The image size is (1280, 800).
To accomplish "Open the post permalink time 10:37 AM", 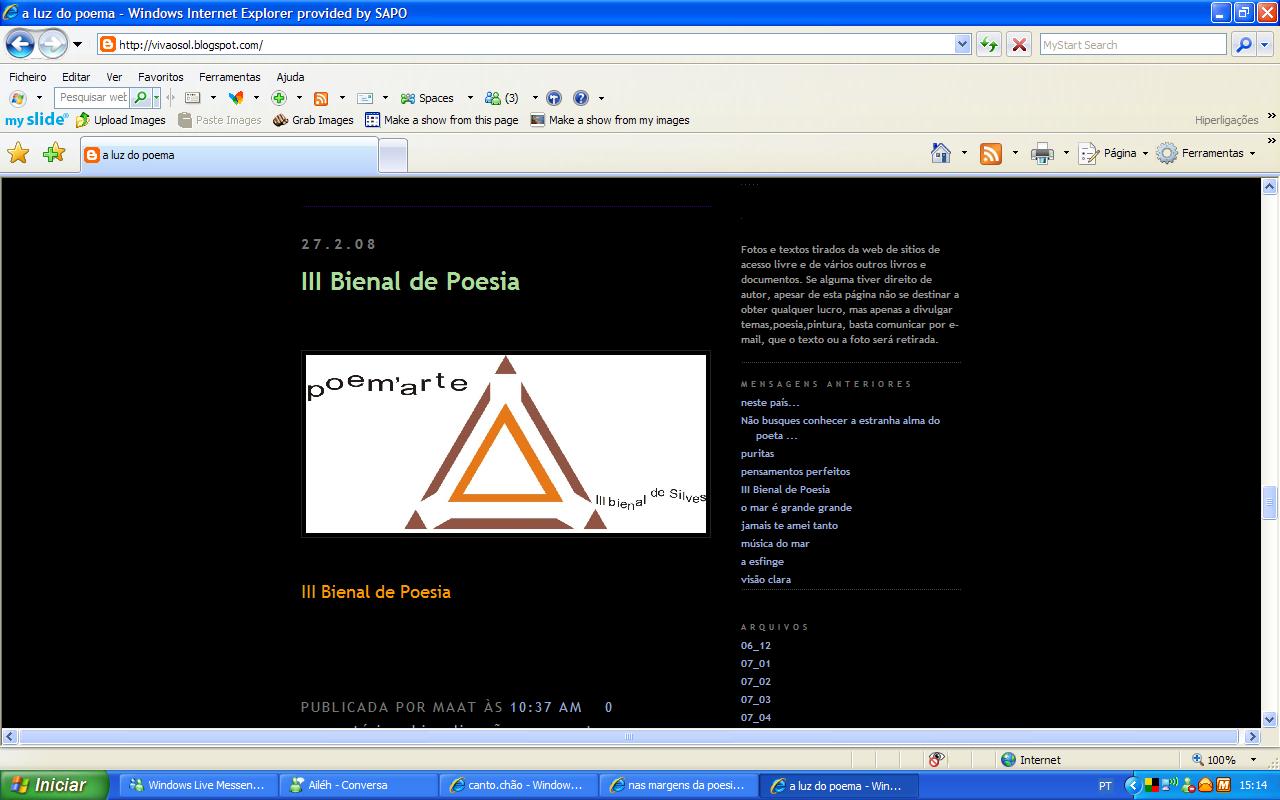I will coord(546,707).
